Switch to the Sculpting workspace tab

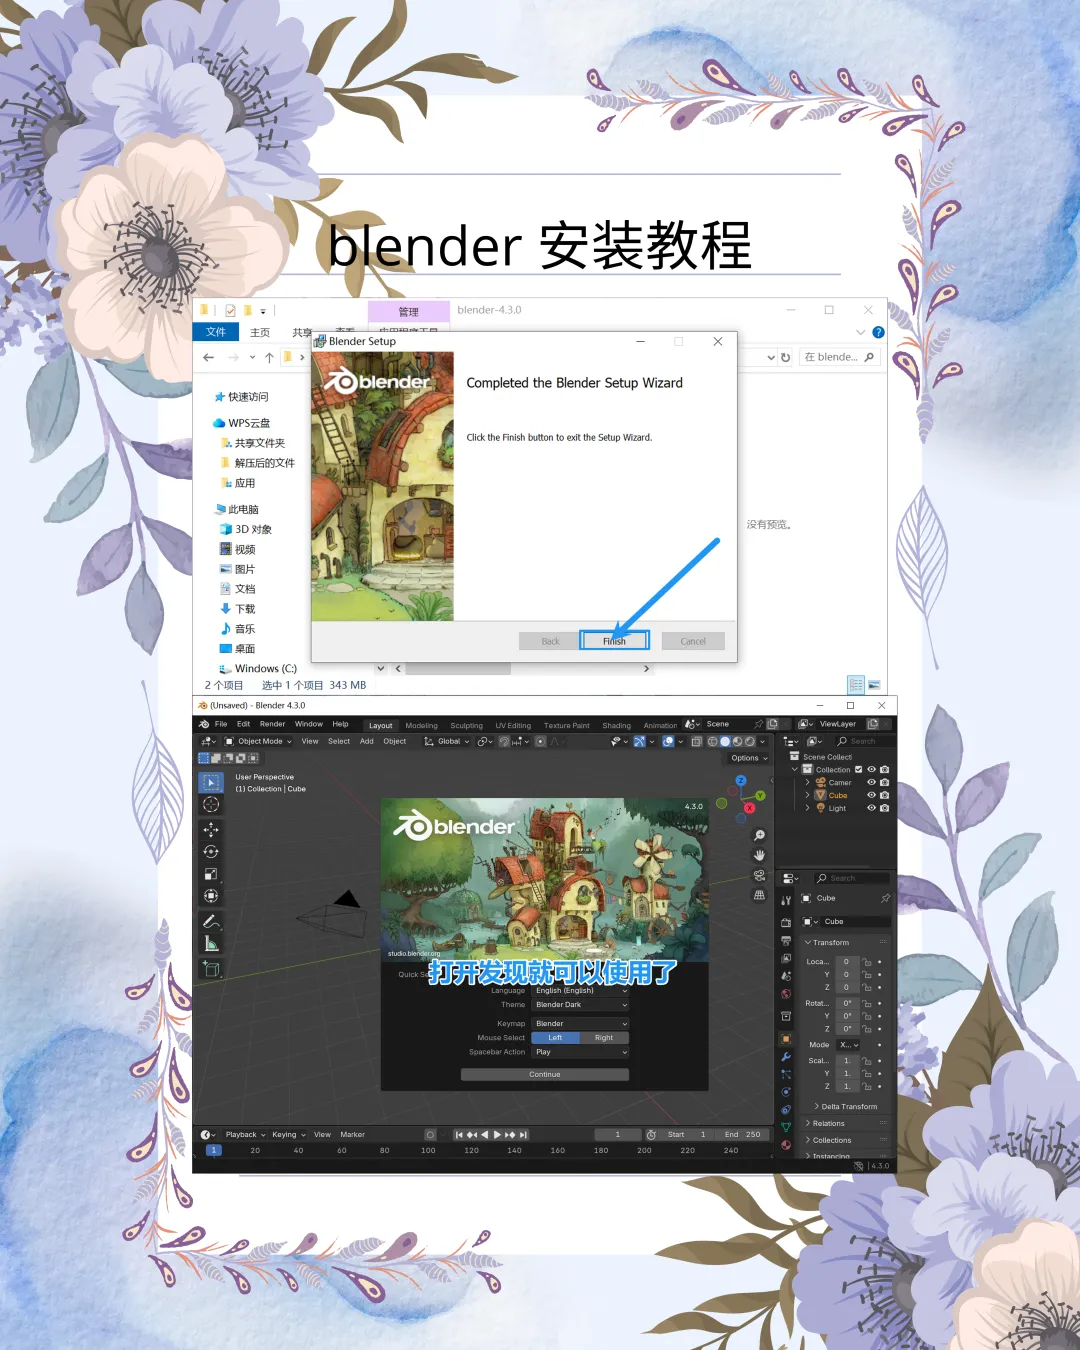click(x=466, y=725)
